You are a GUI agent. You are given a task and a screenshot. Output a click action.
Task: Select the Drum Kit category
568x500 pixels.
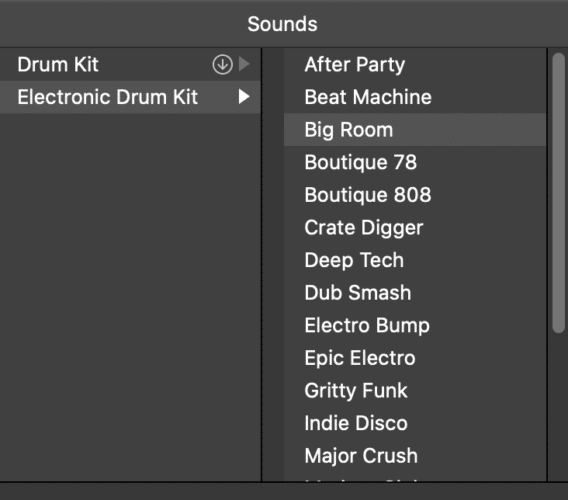130,64
